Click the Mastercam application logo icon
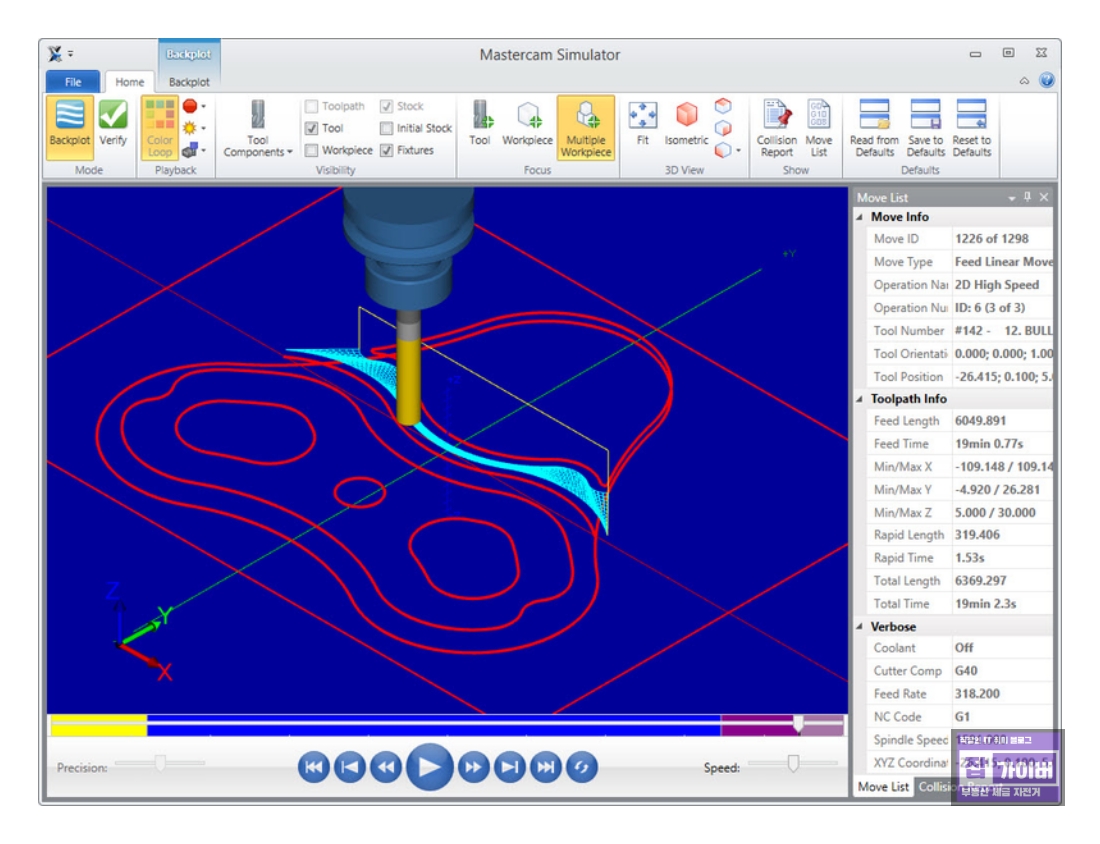This screenshot has height=844, width=1100. click(x=55, y=53)
